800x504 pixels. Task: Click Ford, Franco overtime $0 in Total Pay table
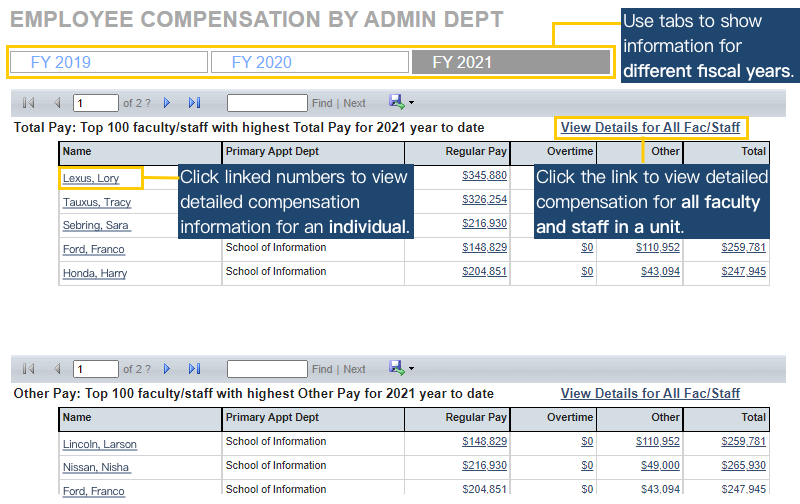click(x=587, y=247)
